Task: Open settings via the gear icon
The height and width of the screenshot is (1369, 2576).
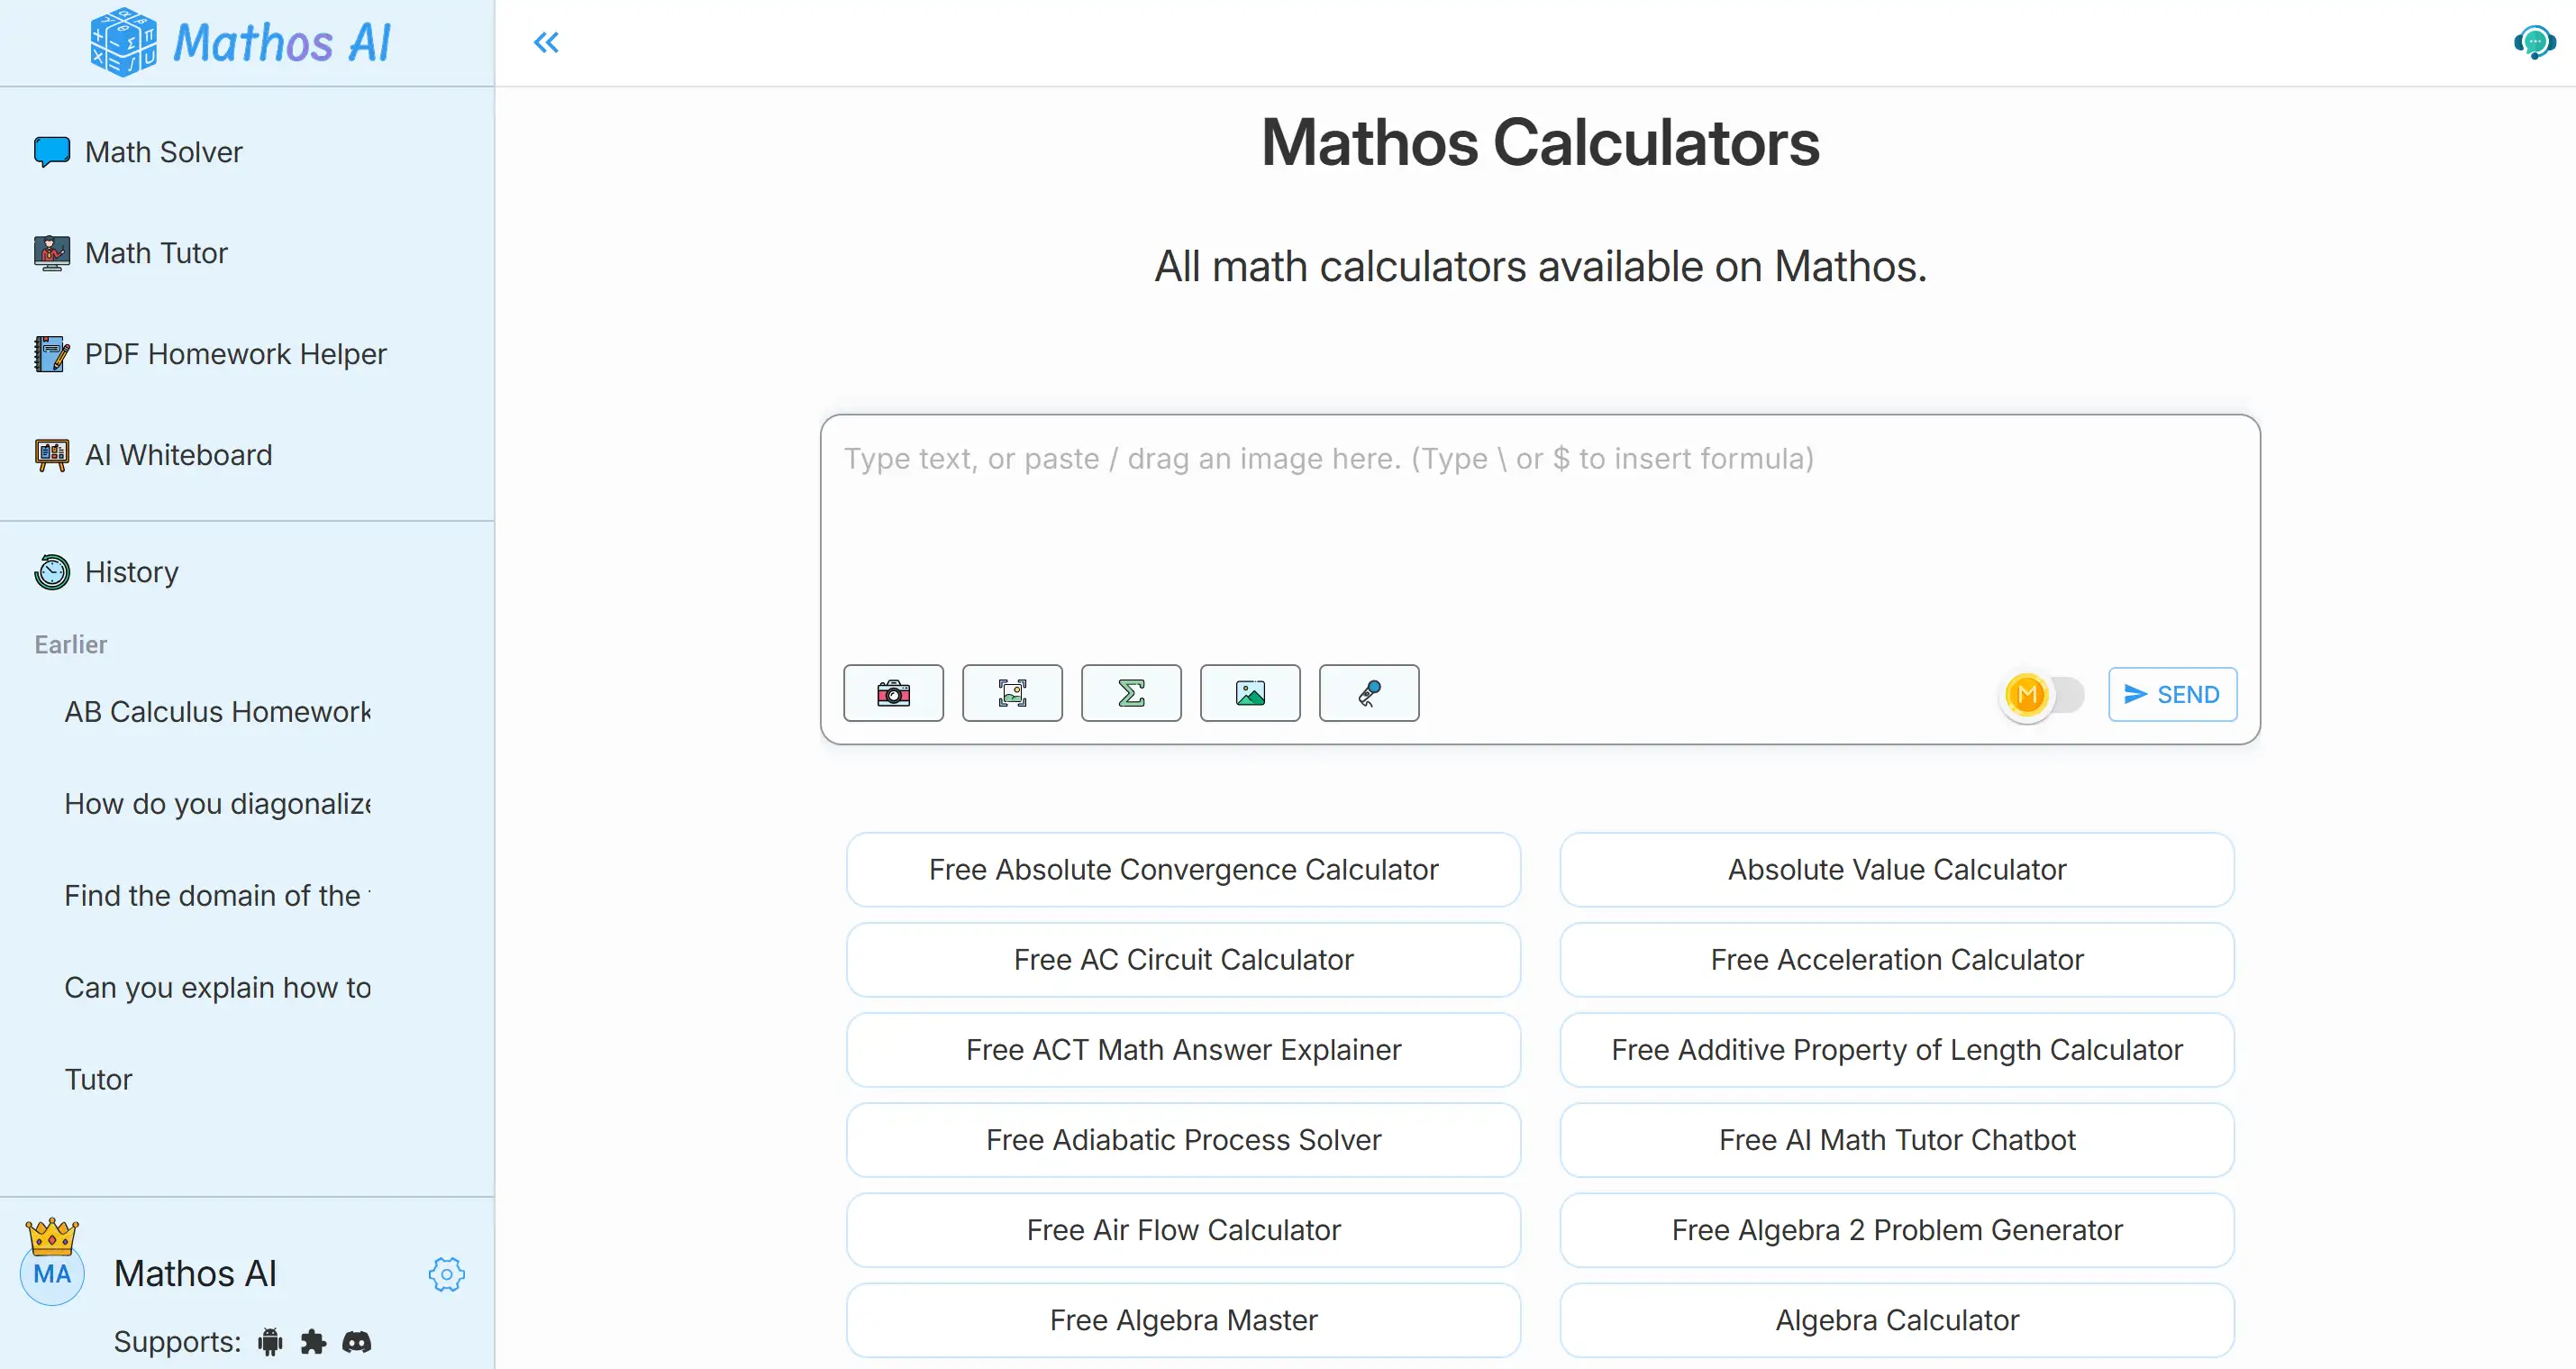Action: tap(446, 1274)
